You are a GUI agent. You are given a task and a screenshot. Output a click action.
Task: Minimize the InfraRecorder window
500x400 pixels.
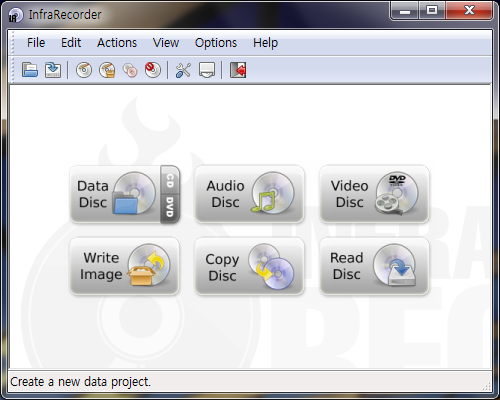(x=405, y=11)
